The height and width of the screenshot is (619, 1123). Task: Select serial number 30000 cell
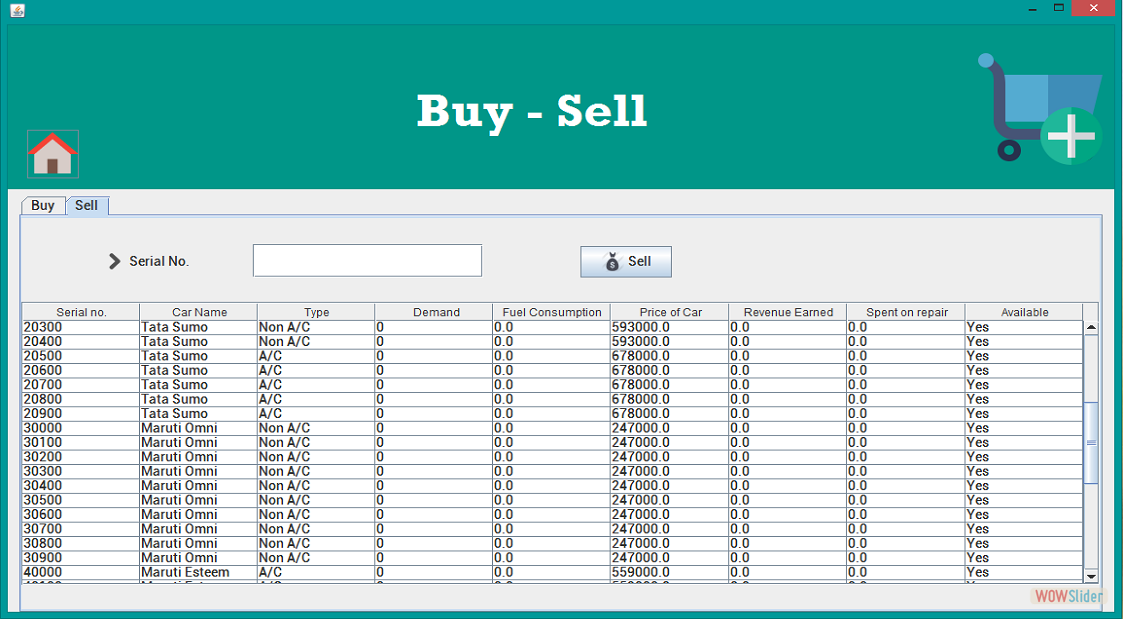pos(81,428)
